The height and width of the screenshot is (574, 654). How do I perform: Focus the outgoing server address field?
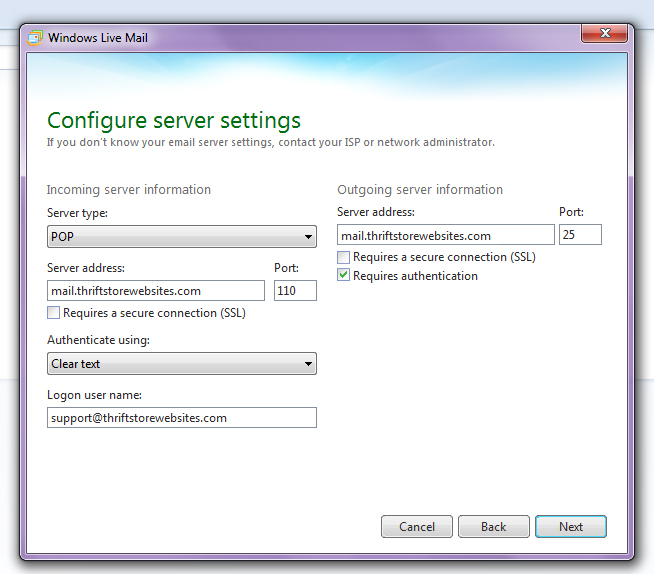tap(446, 235)
